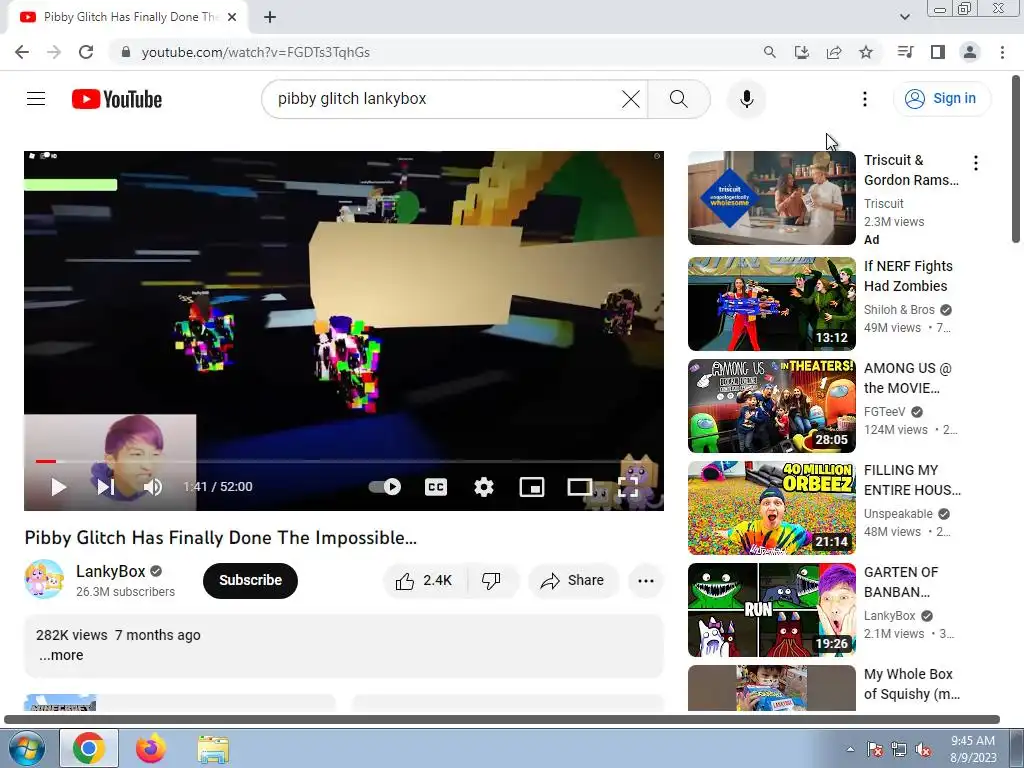
Task: Toggle the Chrome side panel
Action: pos(938,52)
